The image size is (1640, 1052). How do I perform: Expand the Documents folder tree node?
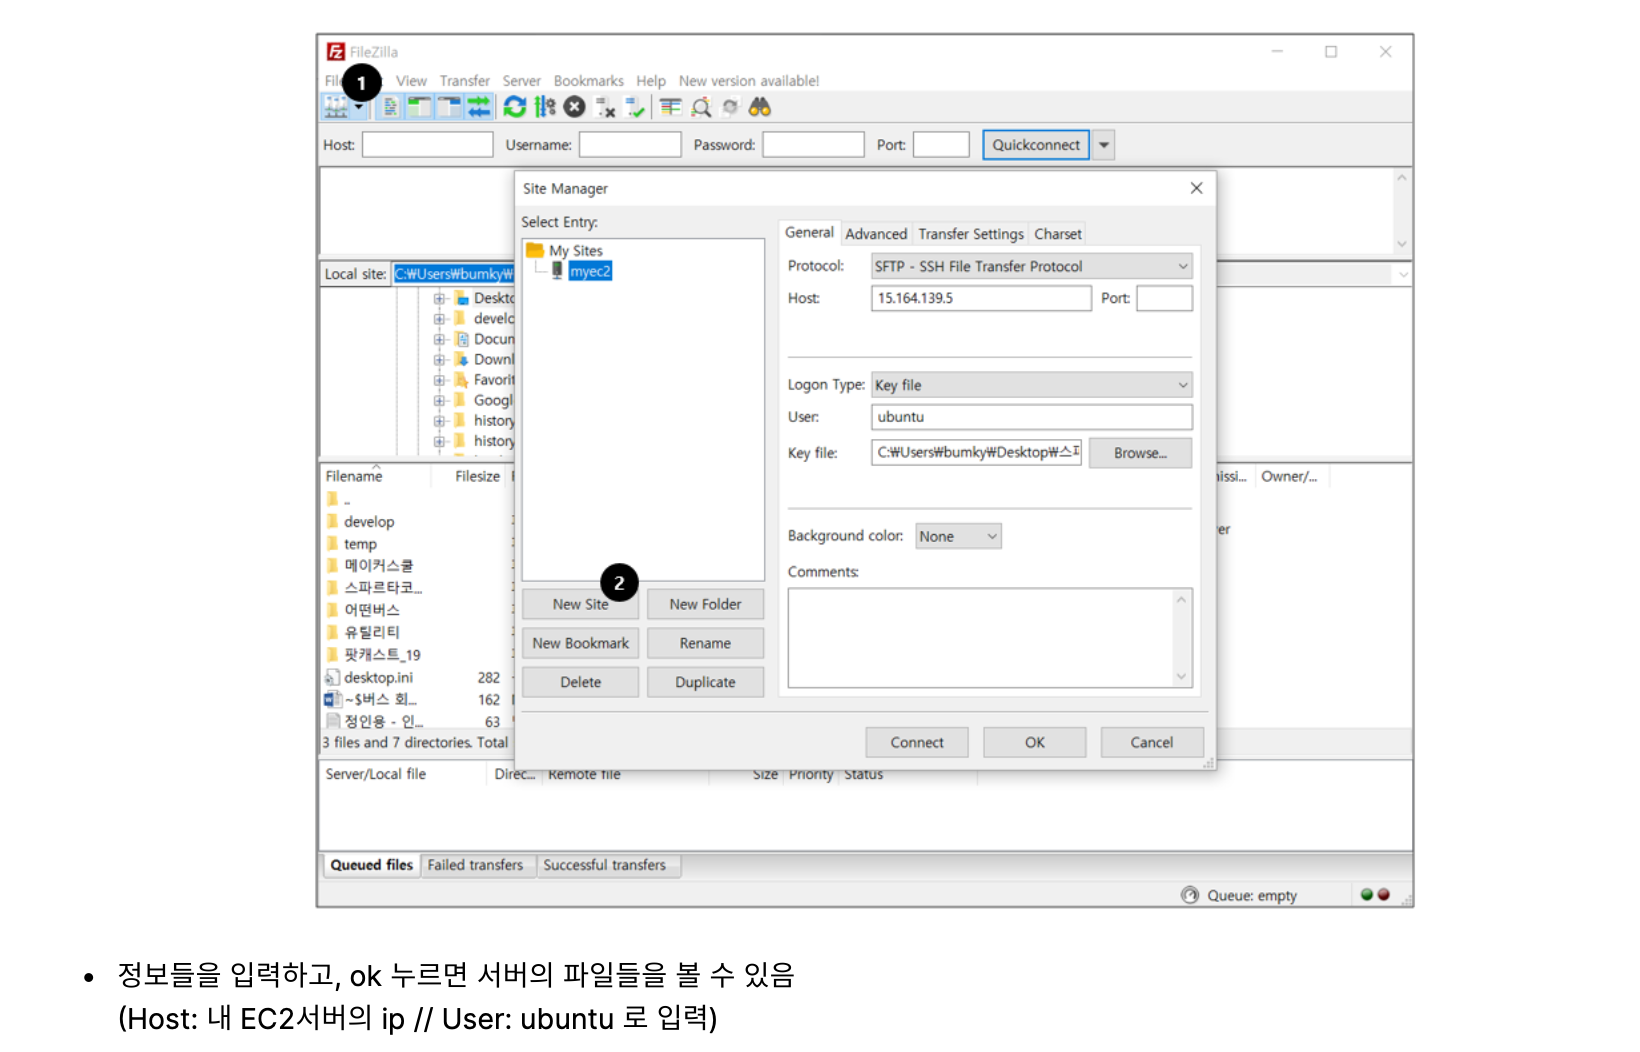(439, 339)
